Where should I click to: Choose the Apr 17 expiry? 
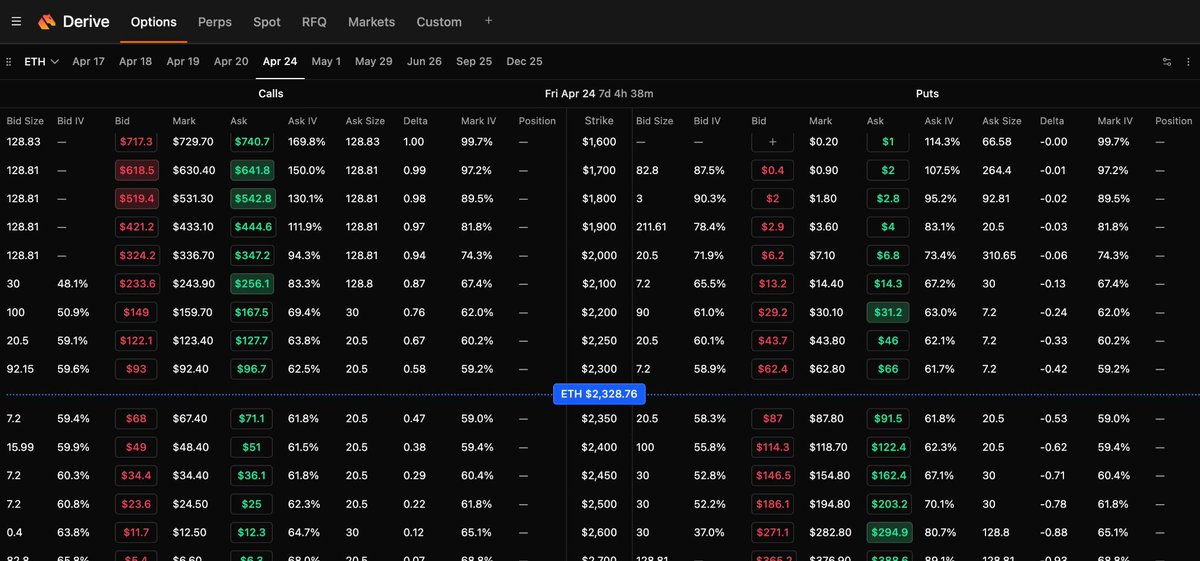pyautogui.click(x=88, y=61)
